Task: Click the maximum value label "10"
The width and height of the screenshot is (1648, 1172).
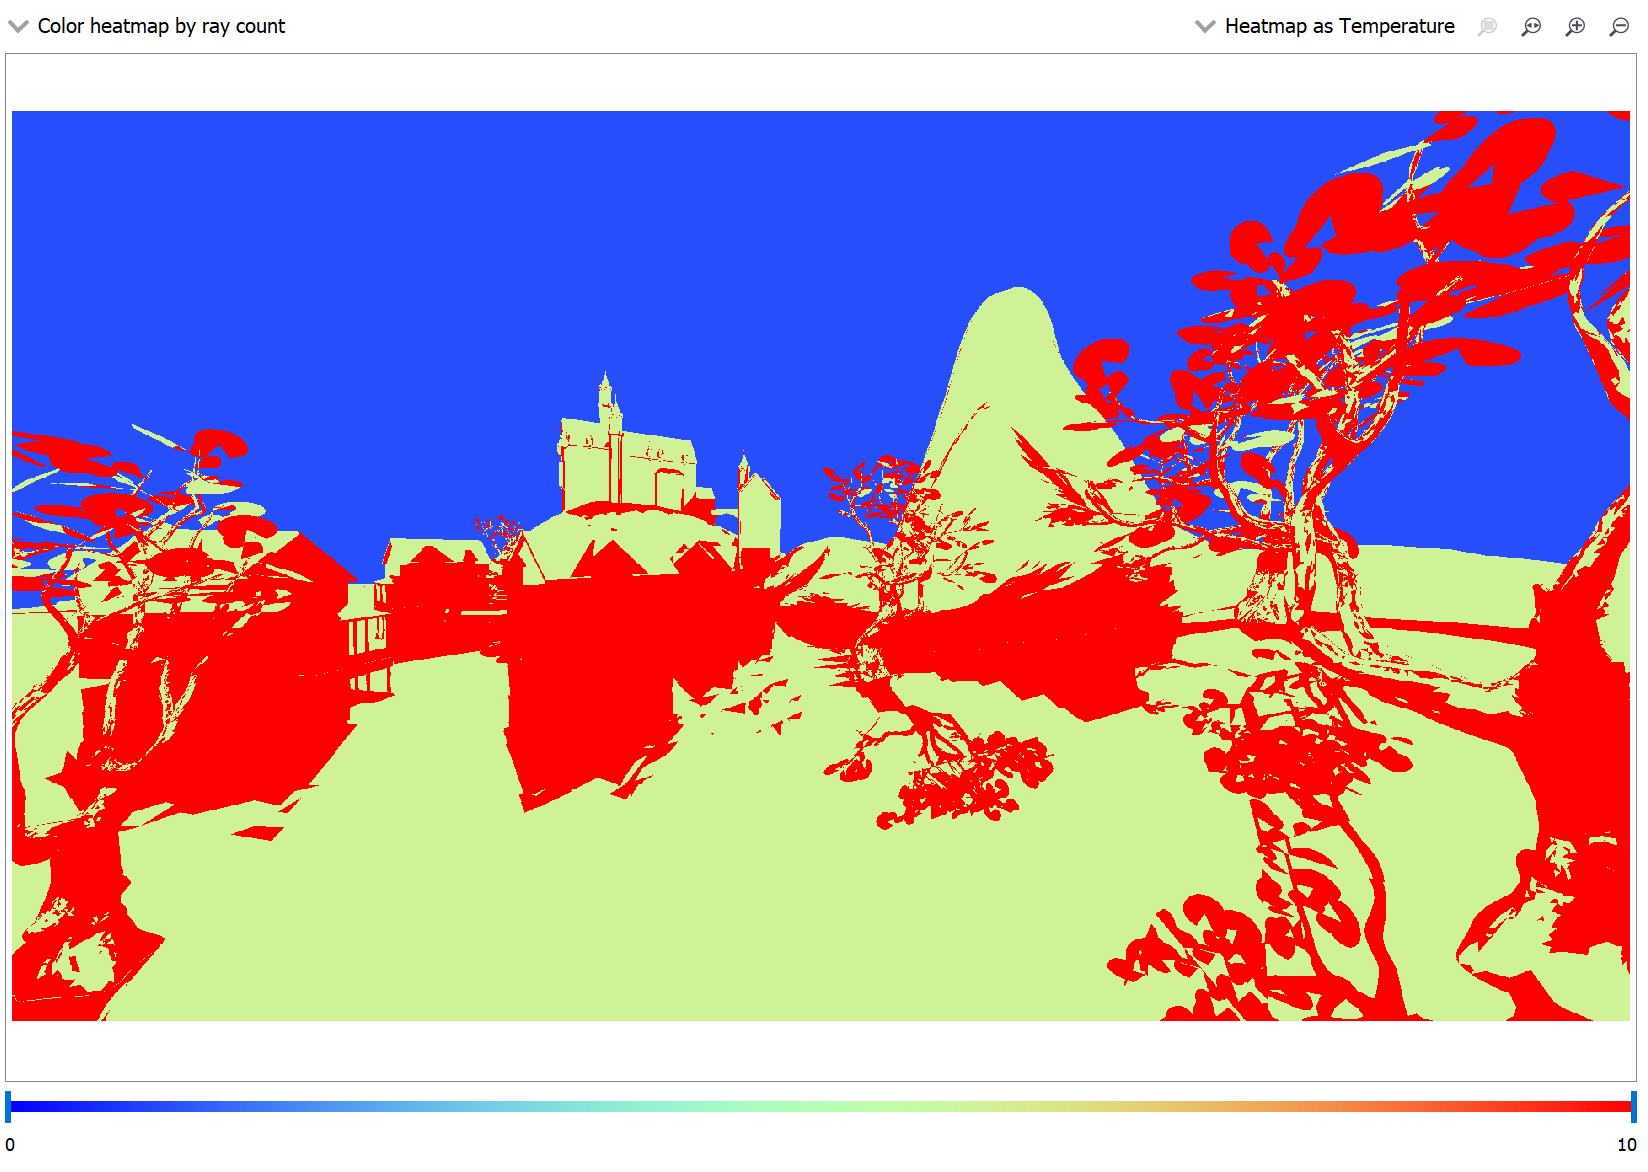Action: tap(1626, 1144)
